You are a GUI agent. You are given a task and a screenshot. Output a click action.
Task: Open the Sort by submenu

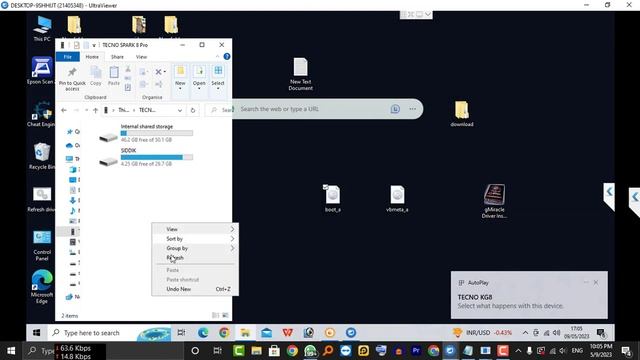coord(195,239)
